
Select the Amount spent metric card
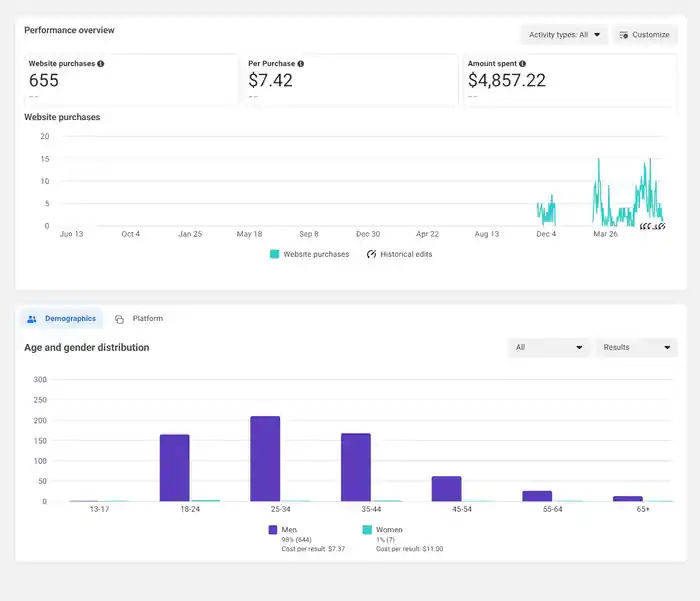(x=571, y=80)
